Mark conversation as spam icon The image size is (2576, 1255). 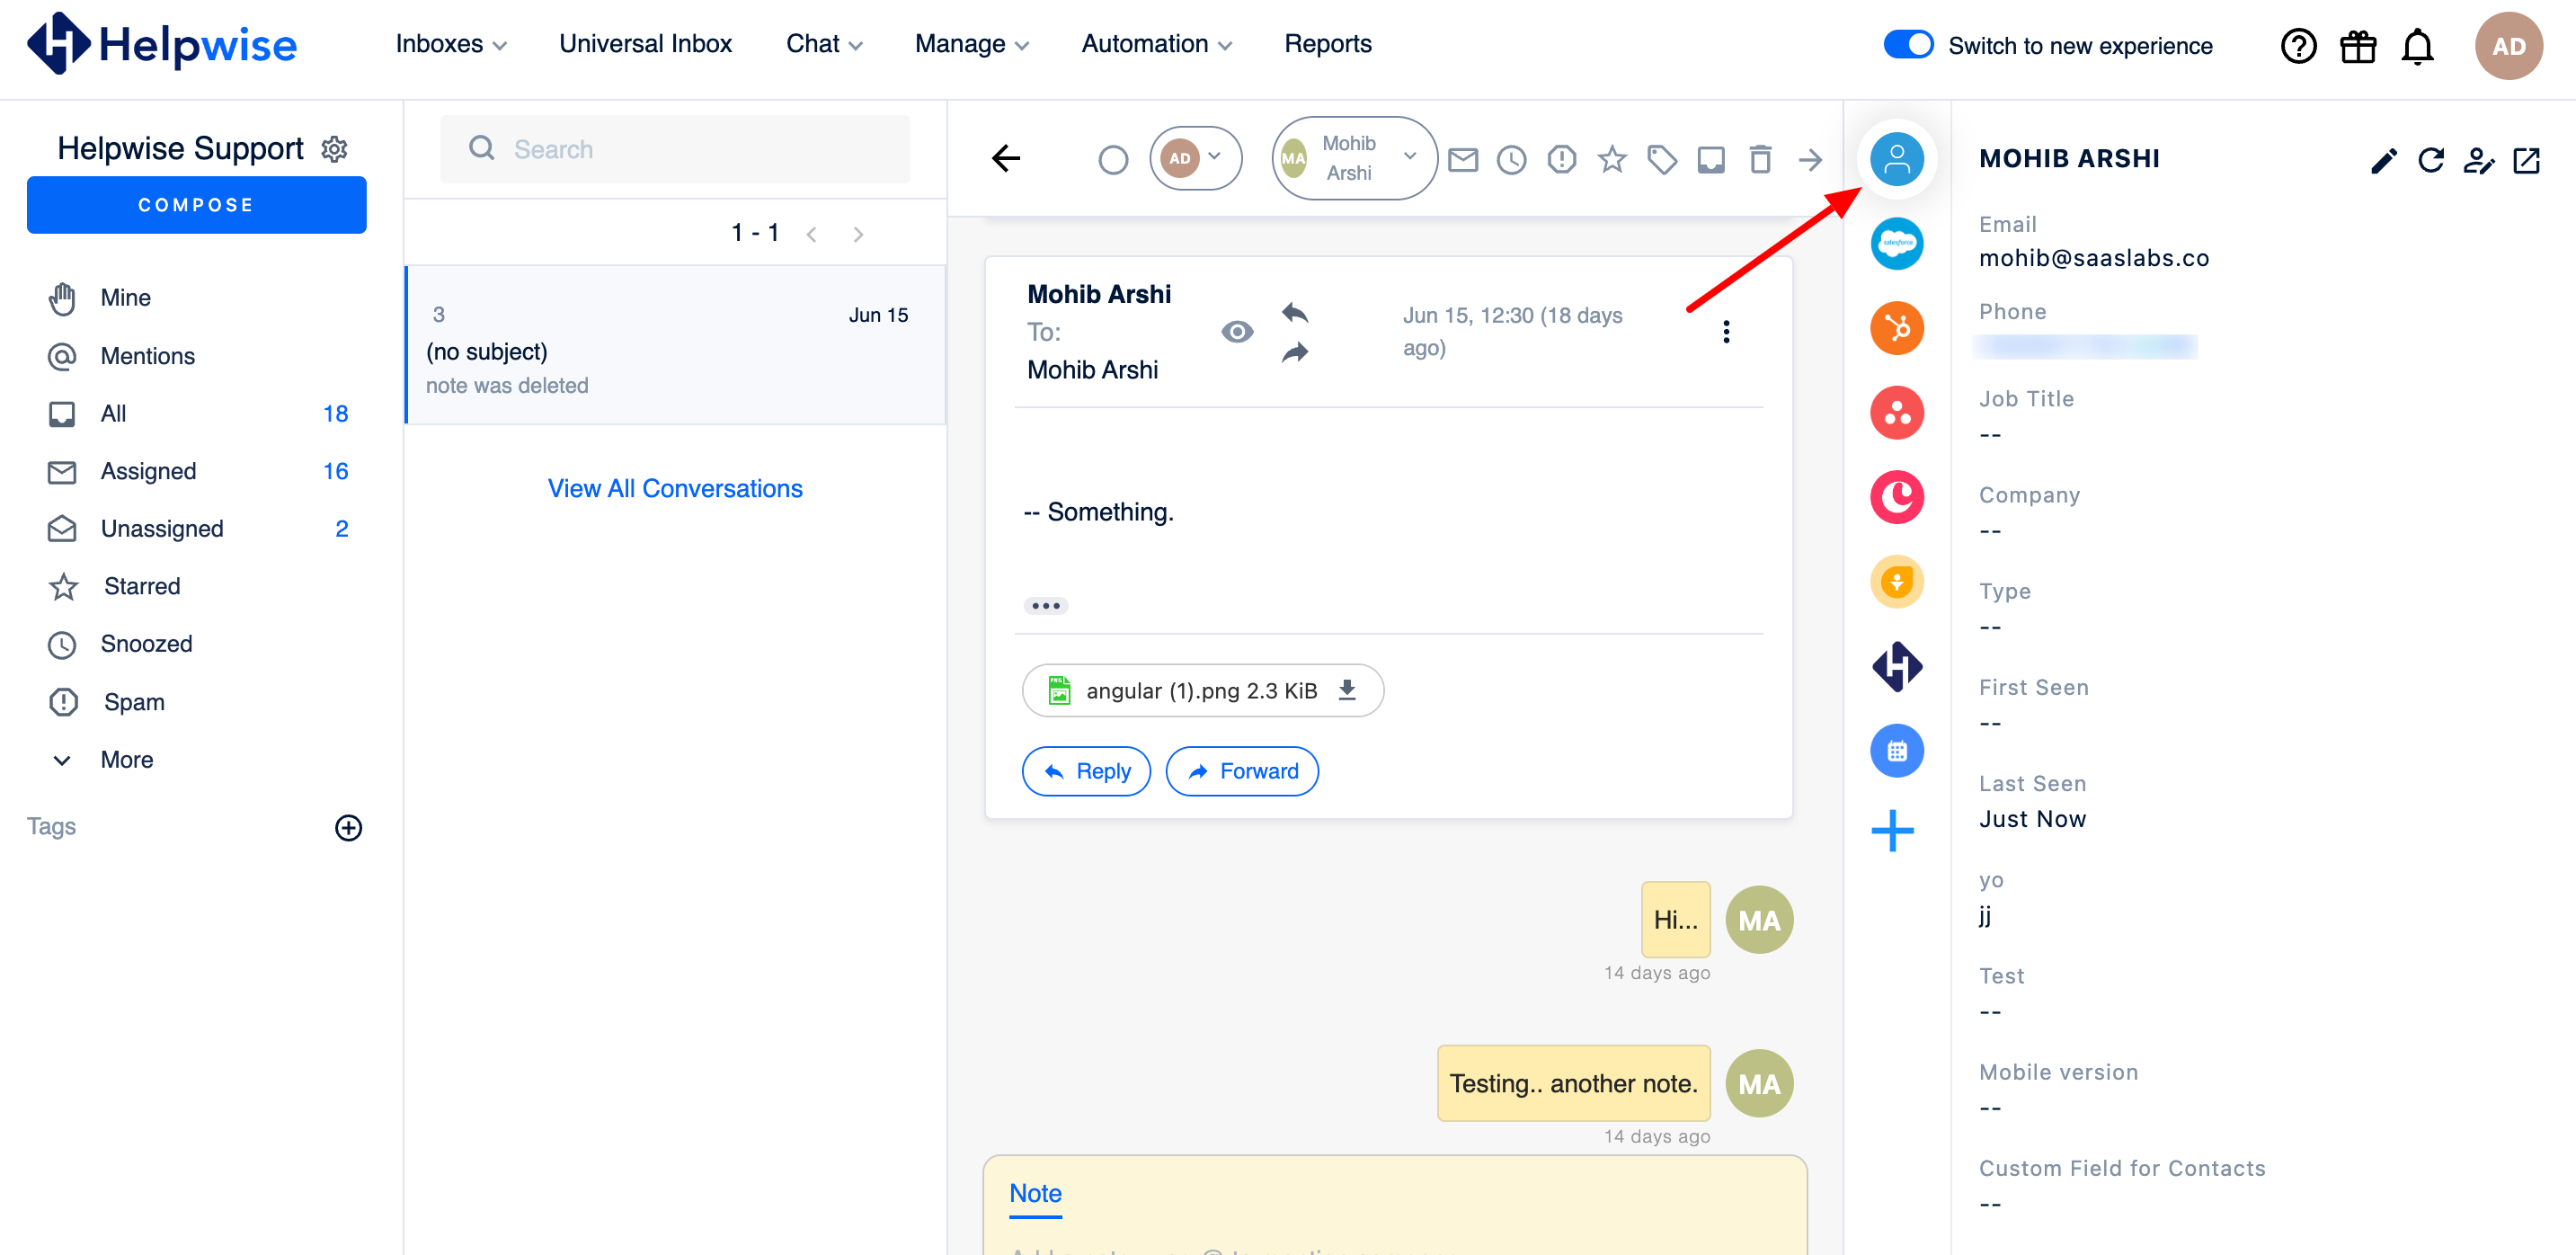[x=1562, y=159]
